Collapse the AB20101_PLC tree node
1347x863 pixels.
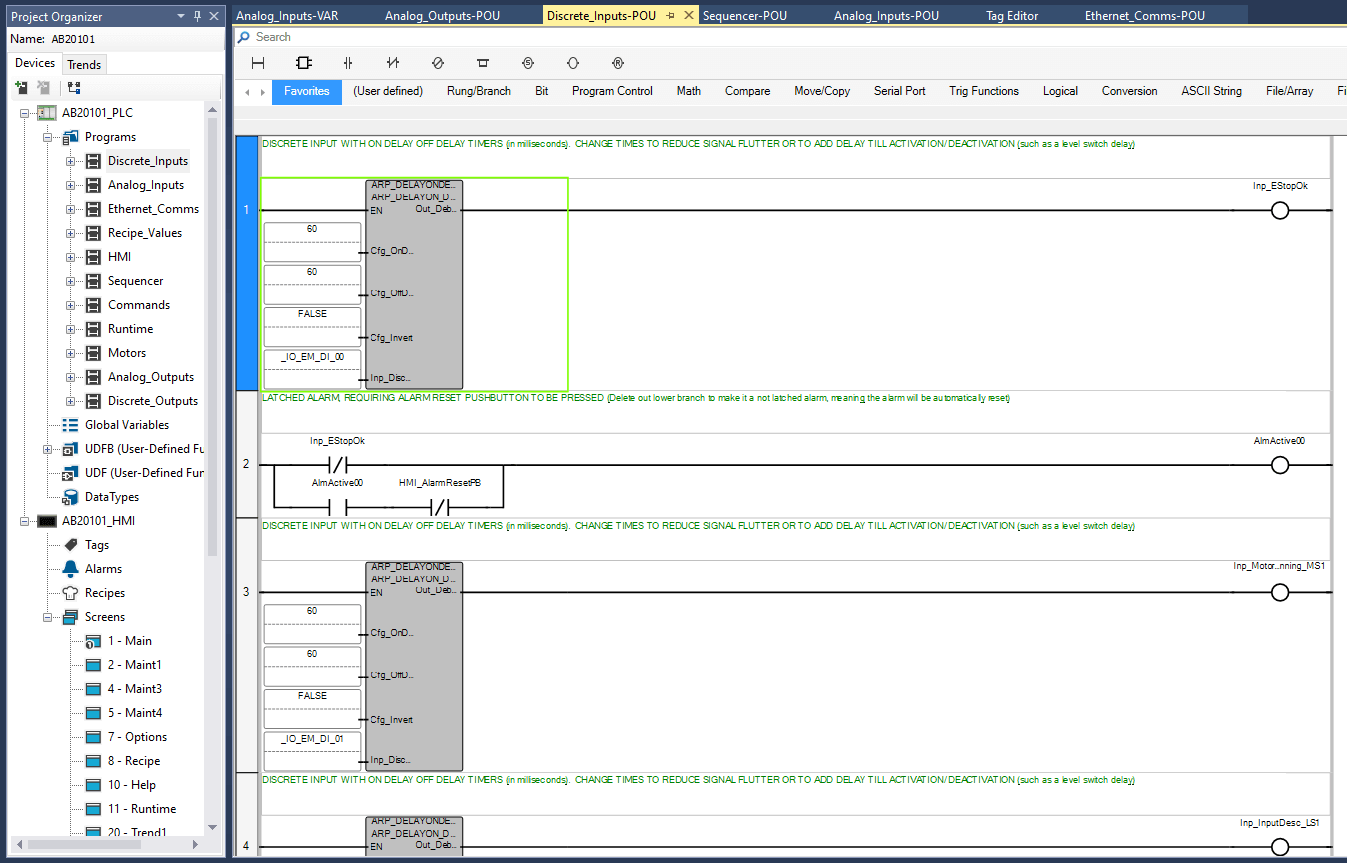click(24, 113)
